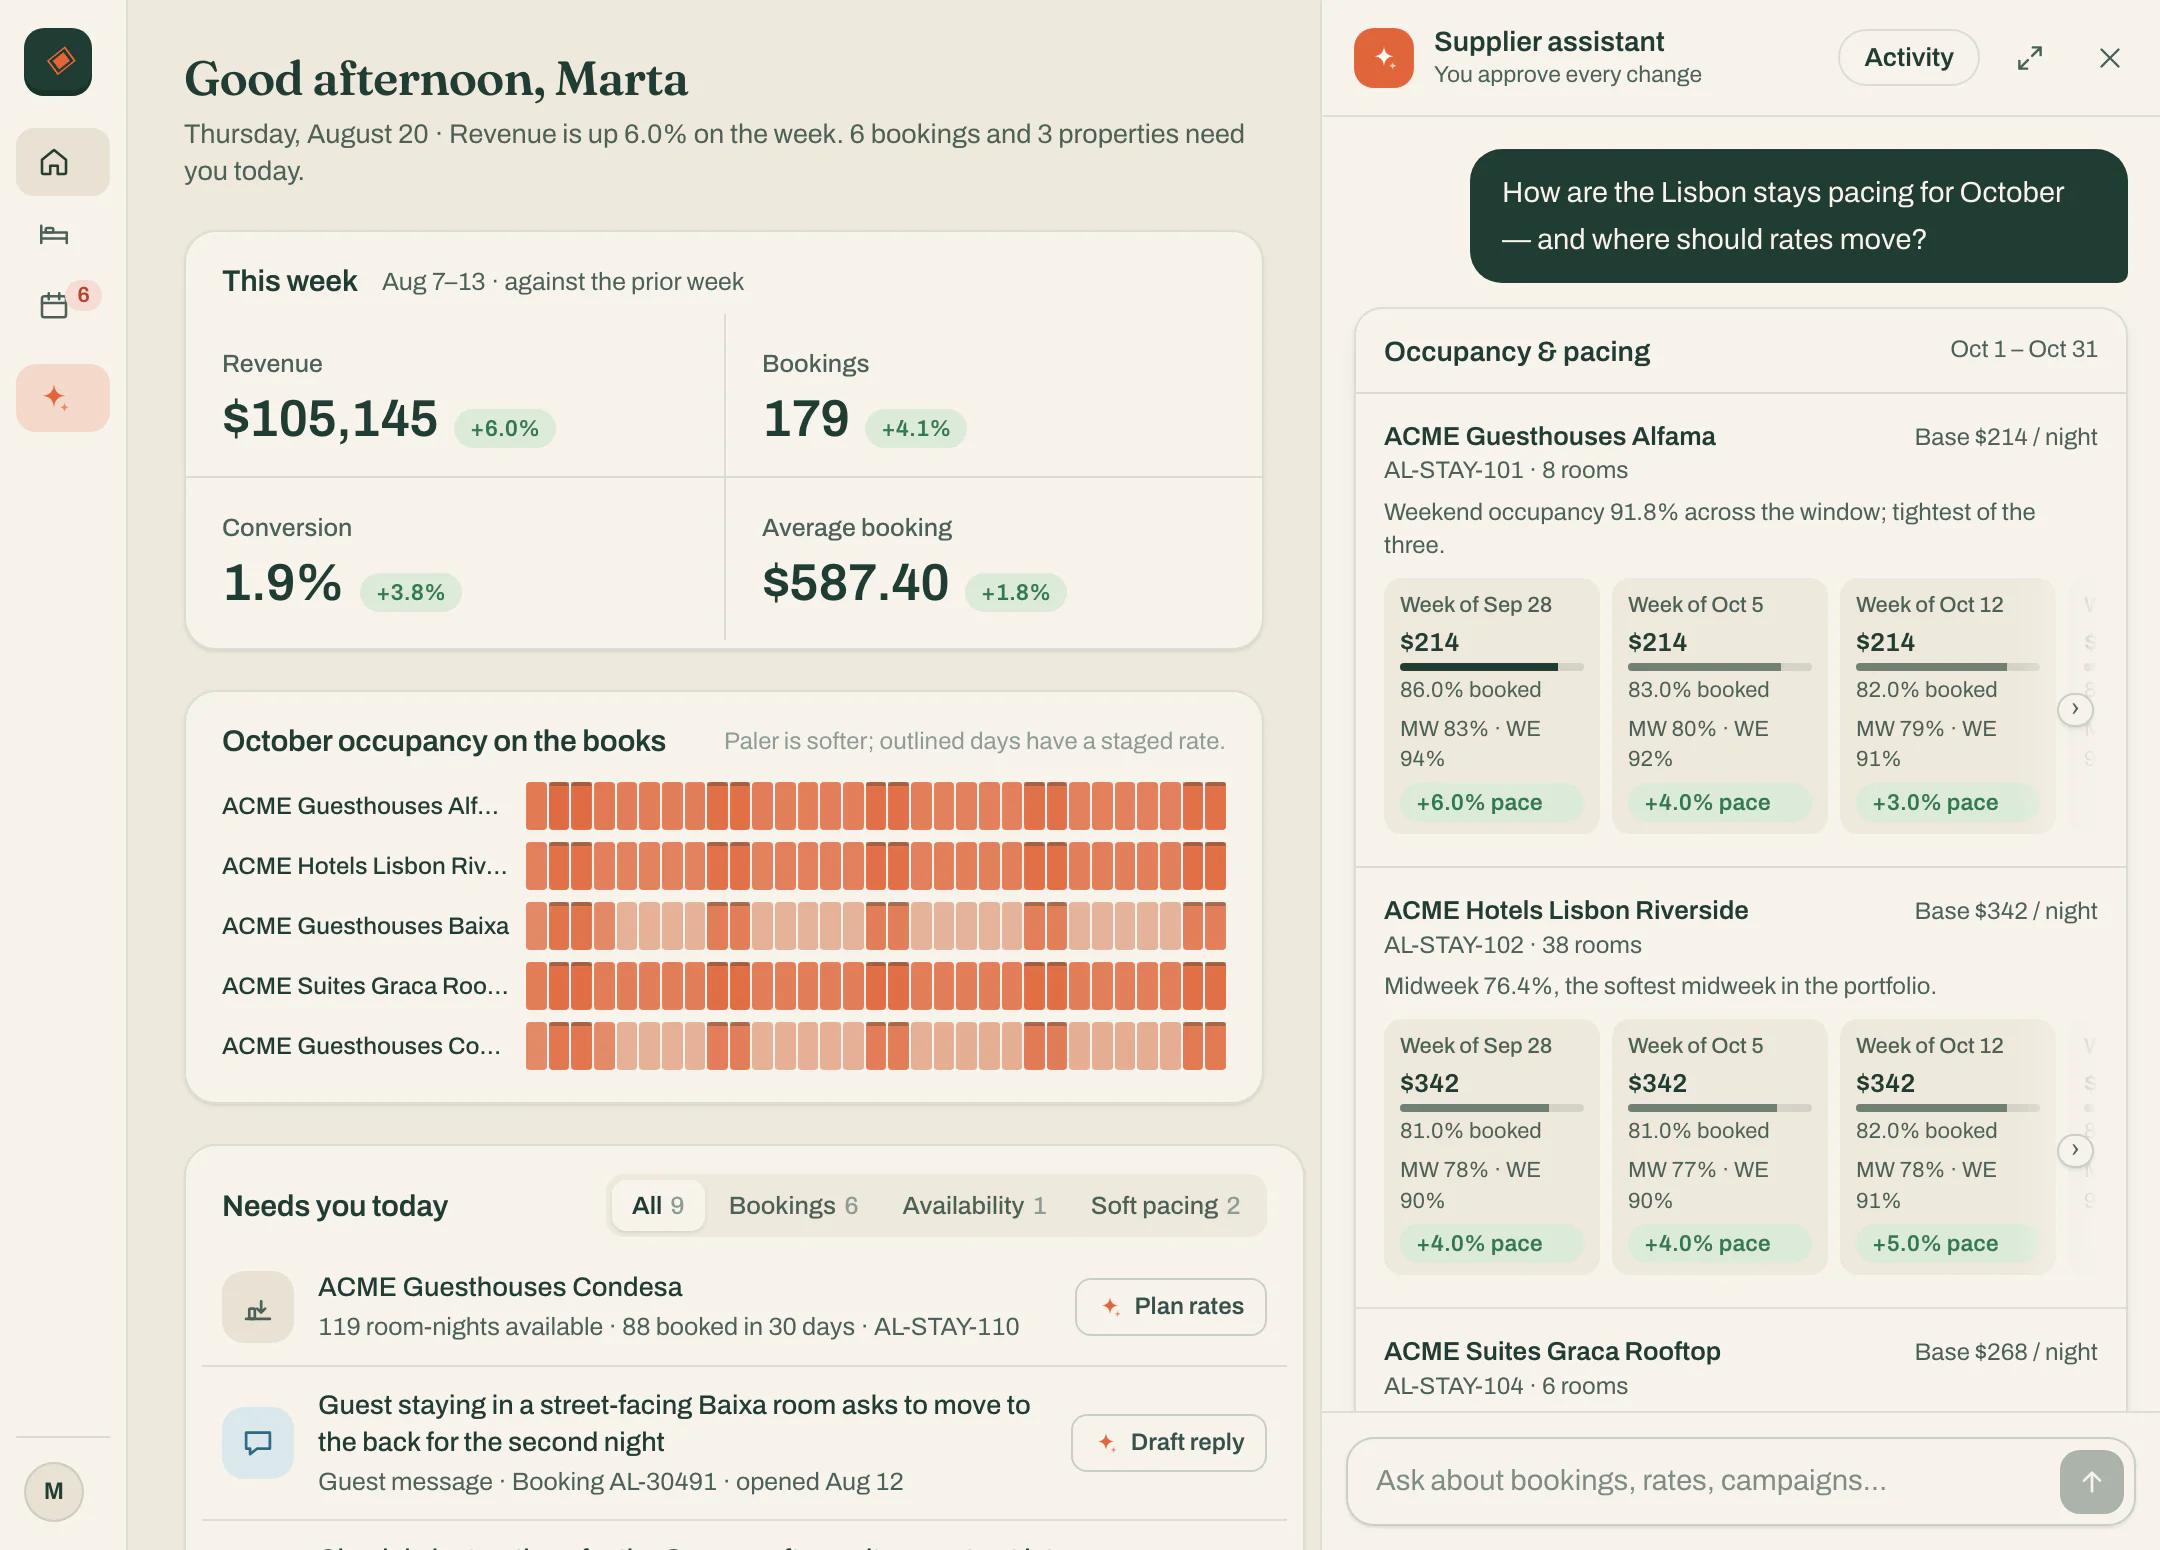Switch to the Soft pacing 2 tab
Viewport: 2160px width, 1550px height.
[1165, 1205]
